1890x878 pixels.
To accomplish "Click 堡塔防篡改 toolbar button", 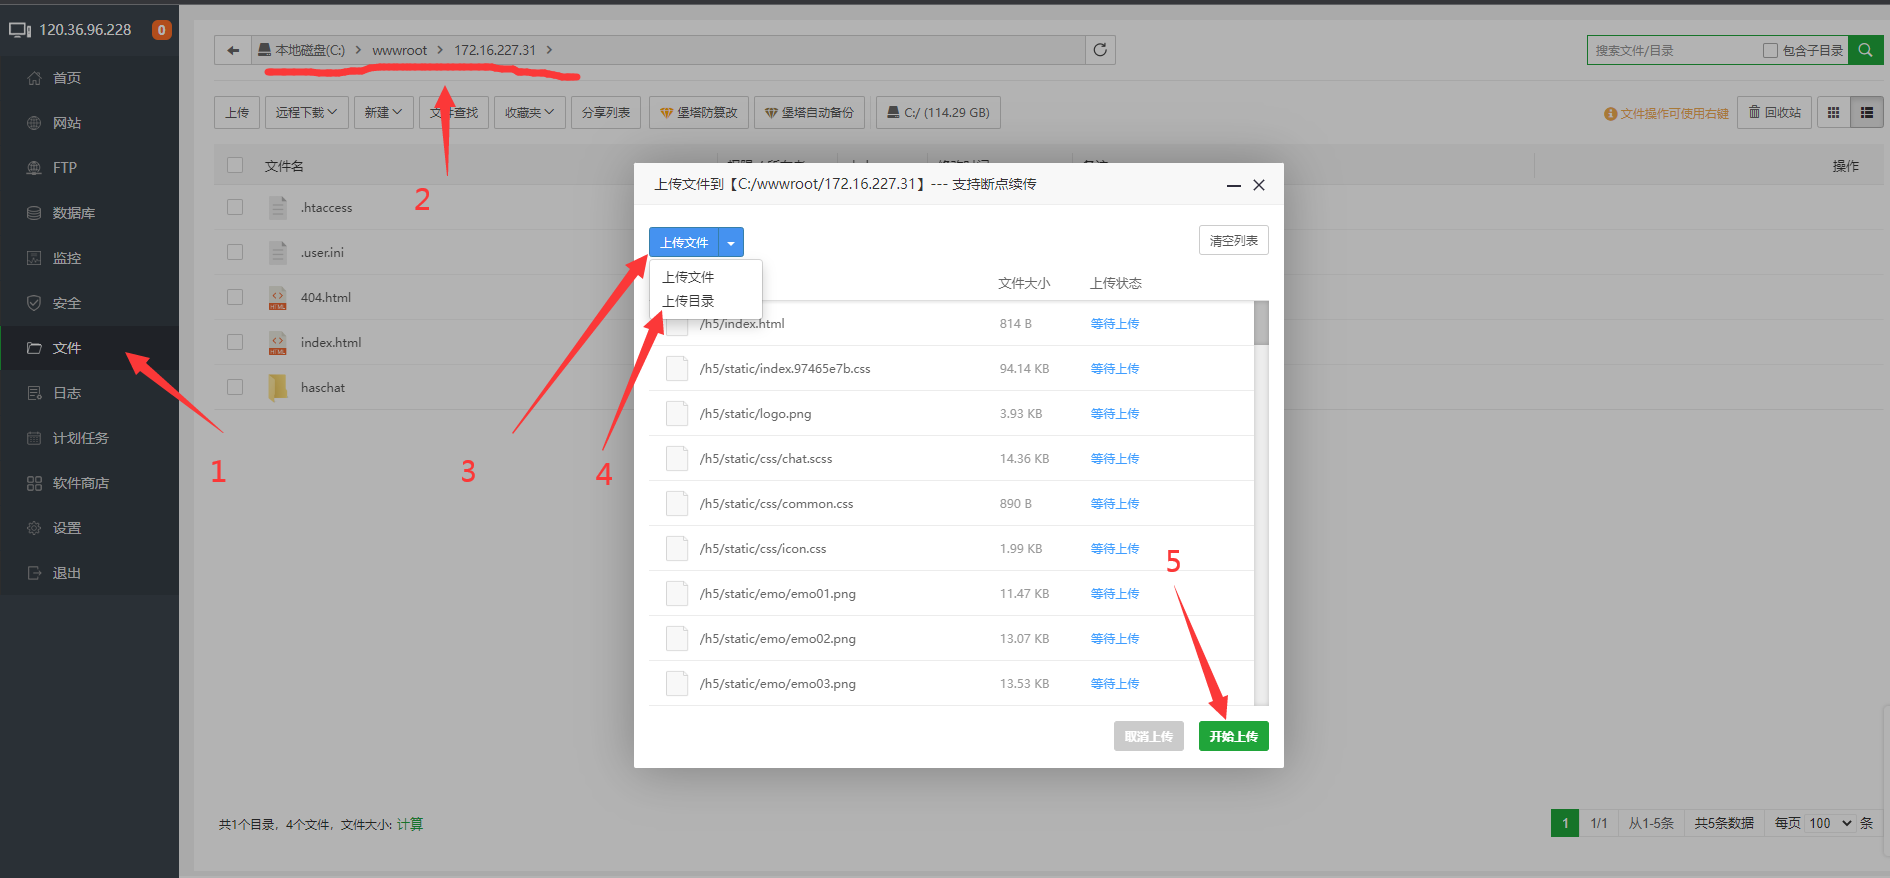I will tap(699, 113).
